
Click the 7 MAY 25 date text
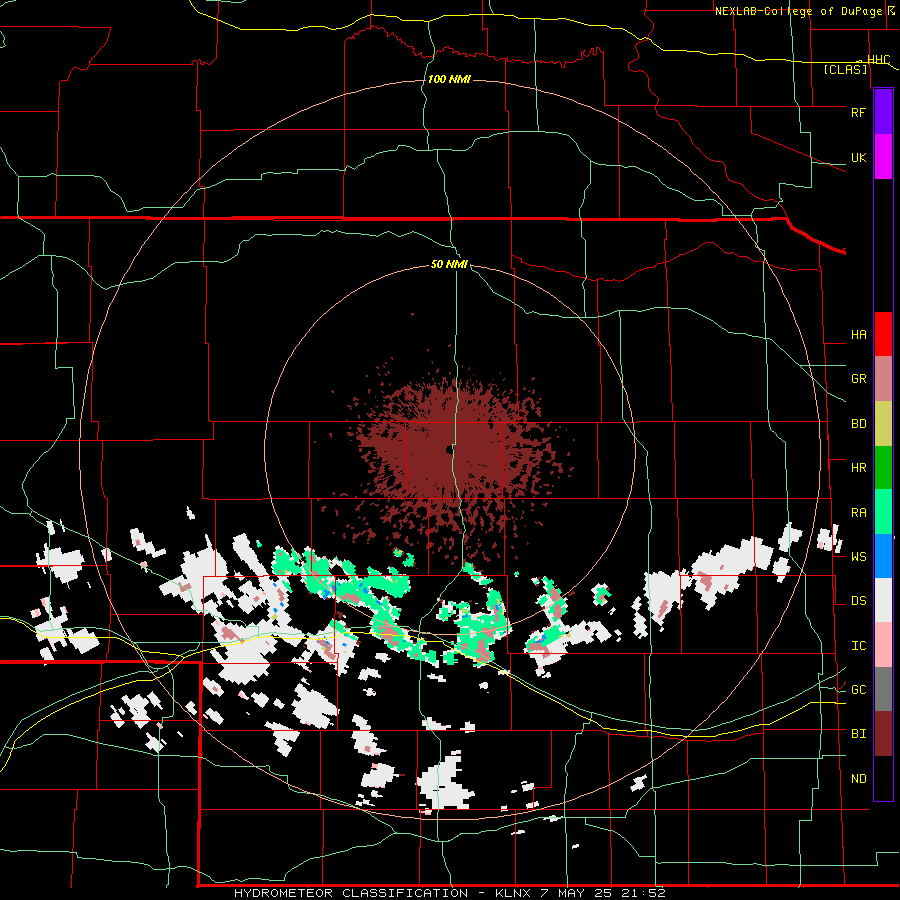(576, 893)
